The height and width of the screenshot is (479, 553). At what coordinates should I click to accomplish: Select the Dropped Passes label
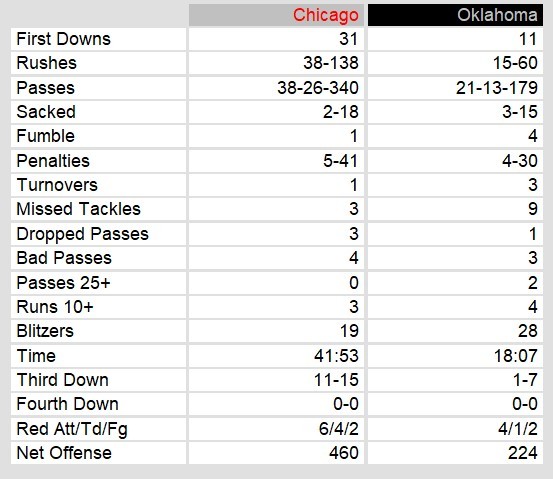click(83, 234)
